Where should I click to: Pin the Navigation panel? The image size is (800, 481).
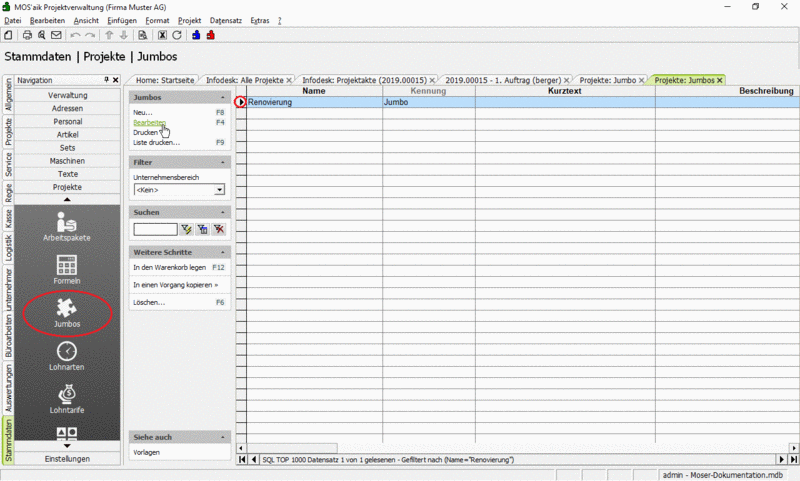(106, 80)
